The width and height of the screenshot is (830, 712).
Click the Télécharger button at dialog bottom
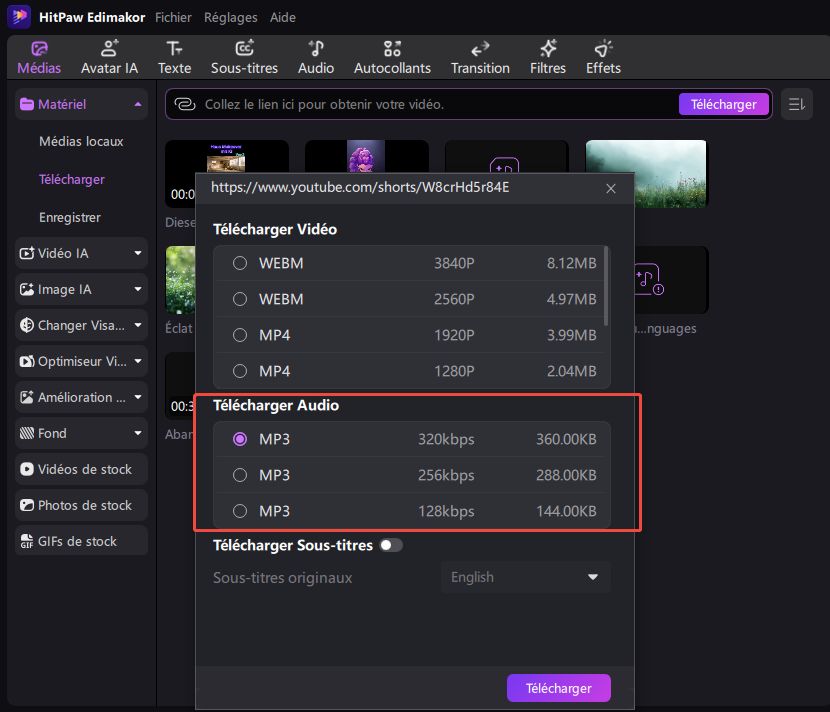point(558,688)
